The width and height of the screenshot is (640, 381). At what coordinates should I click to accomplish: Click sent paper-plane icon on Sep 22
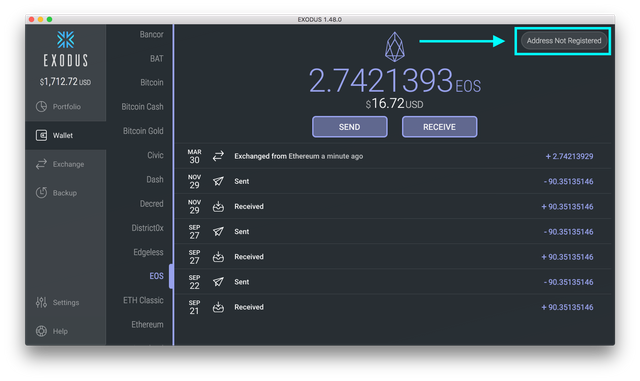pyautogui.click(x=218, y=282)
